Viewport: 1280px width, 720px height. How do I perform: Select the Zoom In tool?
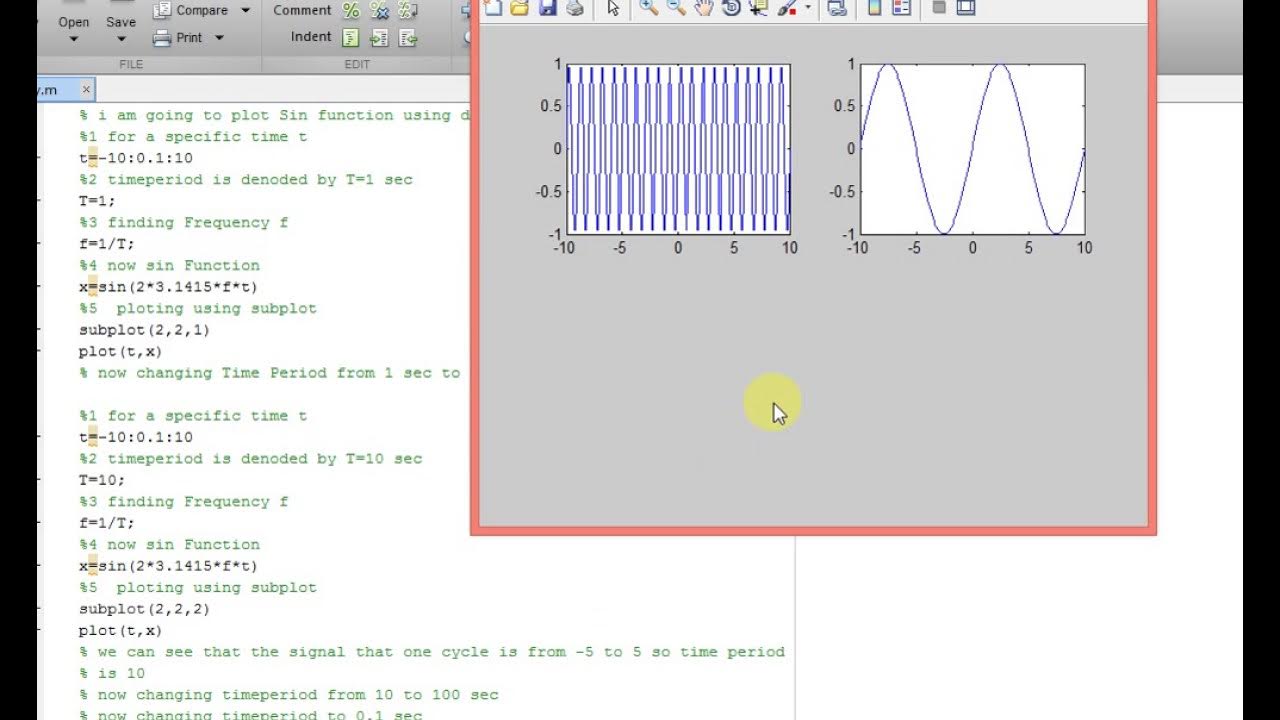coord(648,8)
